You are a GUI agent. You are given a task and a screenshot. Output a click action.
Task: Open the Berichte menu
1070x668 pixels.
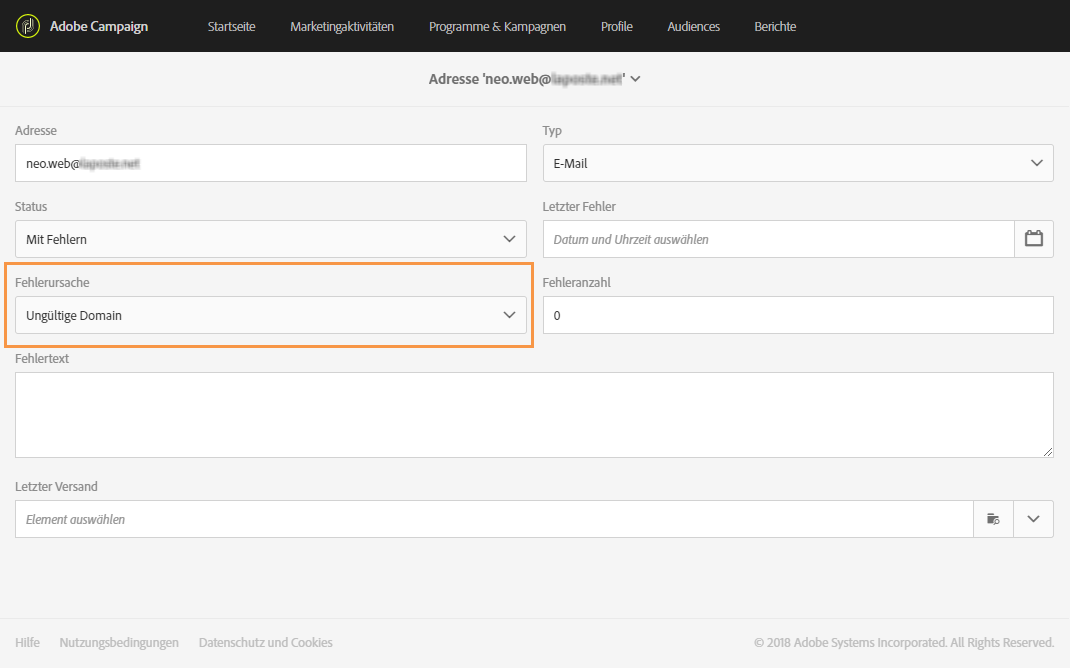pyautogui.click(x=775, y=26)
